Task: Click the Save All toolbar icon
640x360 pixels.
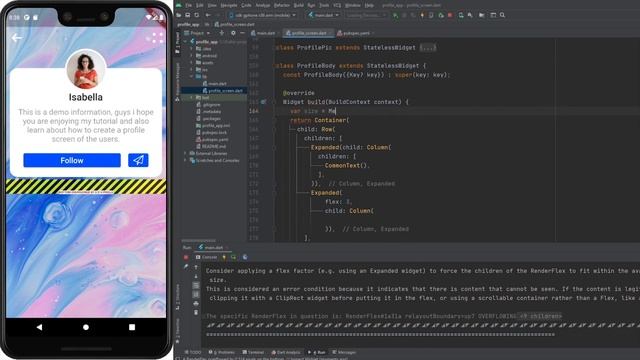Action: coord(188,15)
